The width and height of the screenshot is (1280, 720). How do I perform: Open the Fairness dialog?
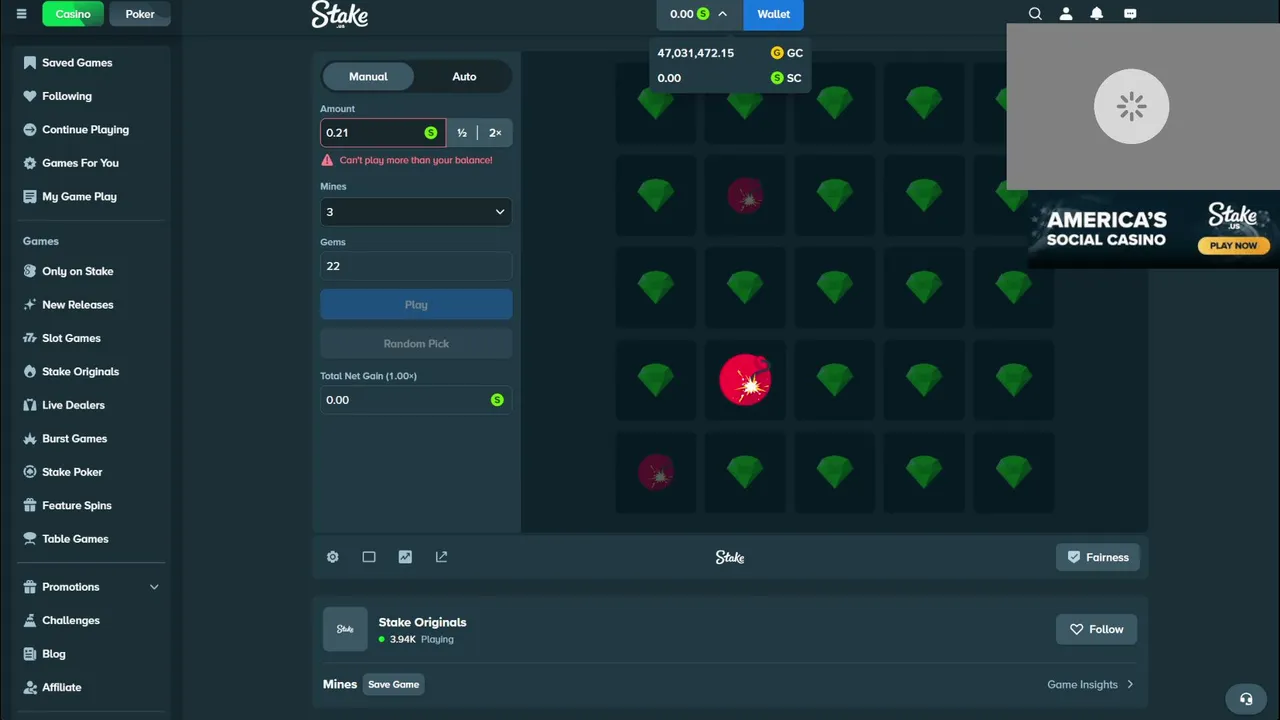pos(1097,558)
